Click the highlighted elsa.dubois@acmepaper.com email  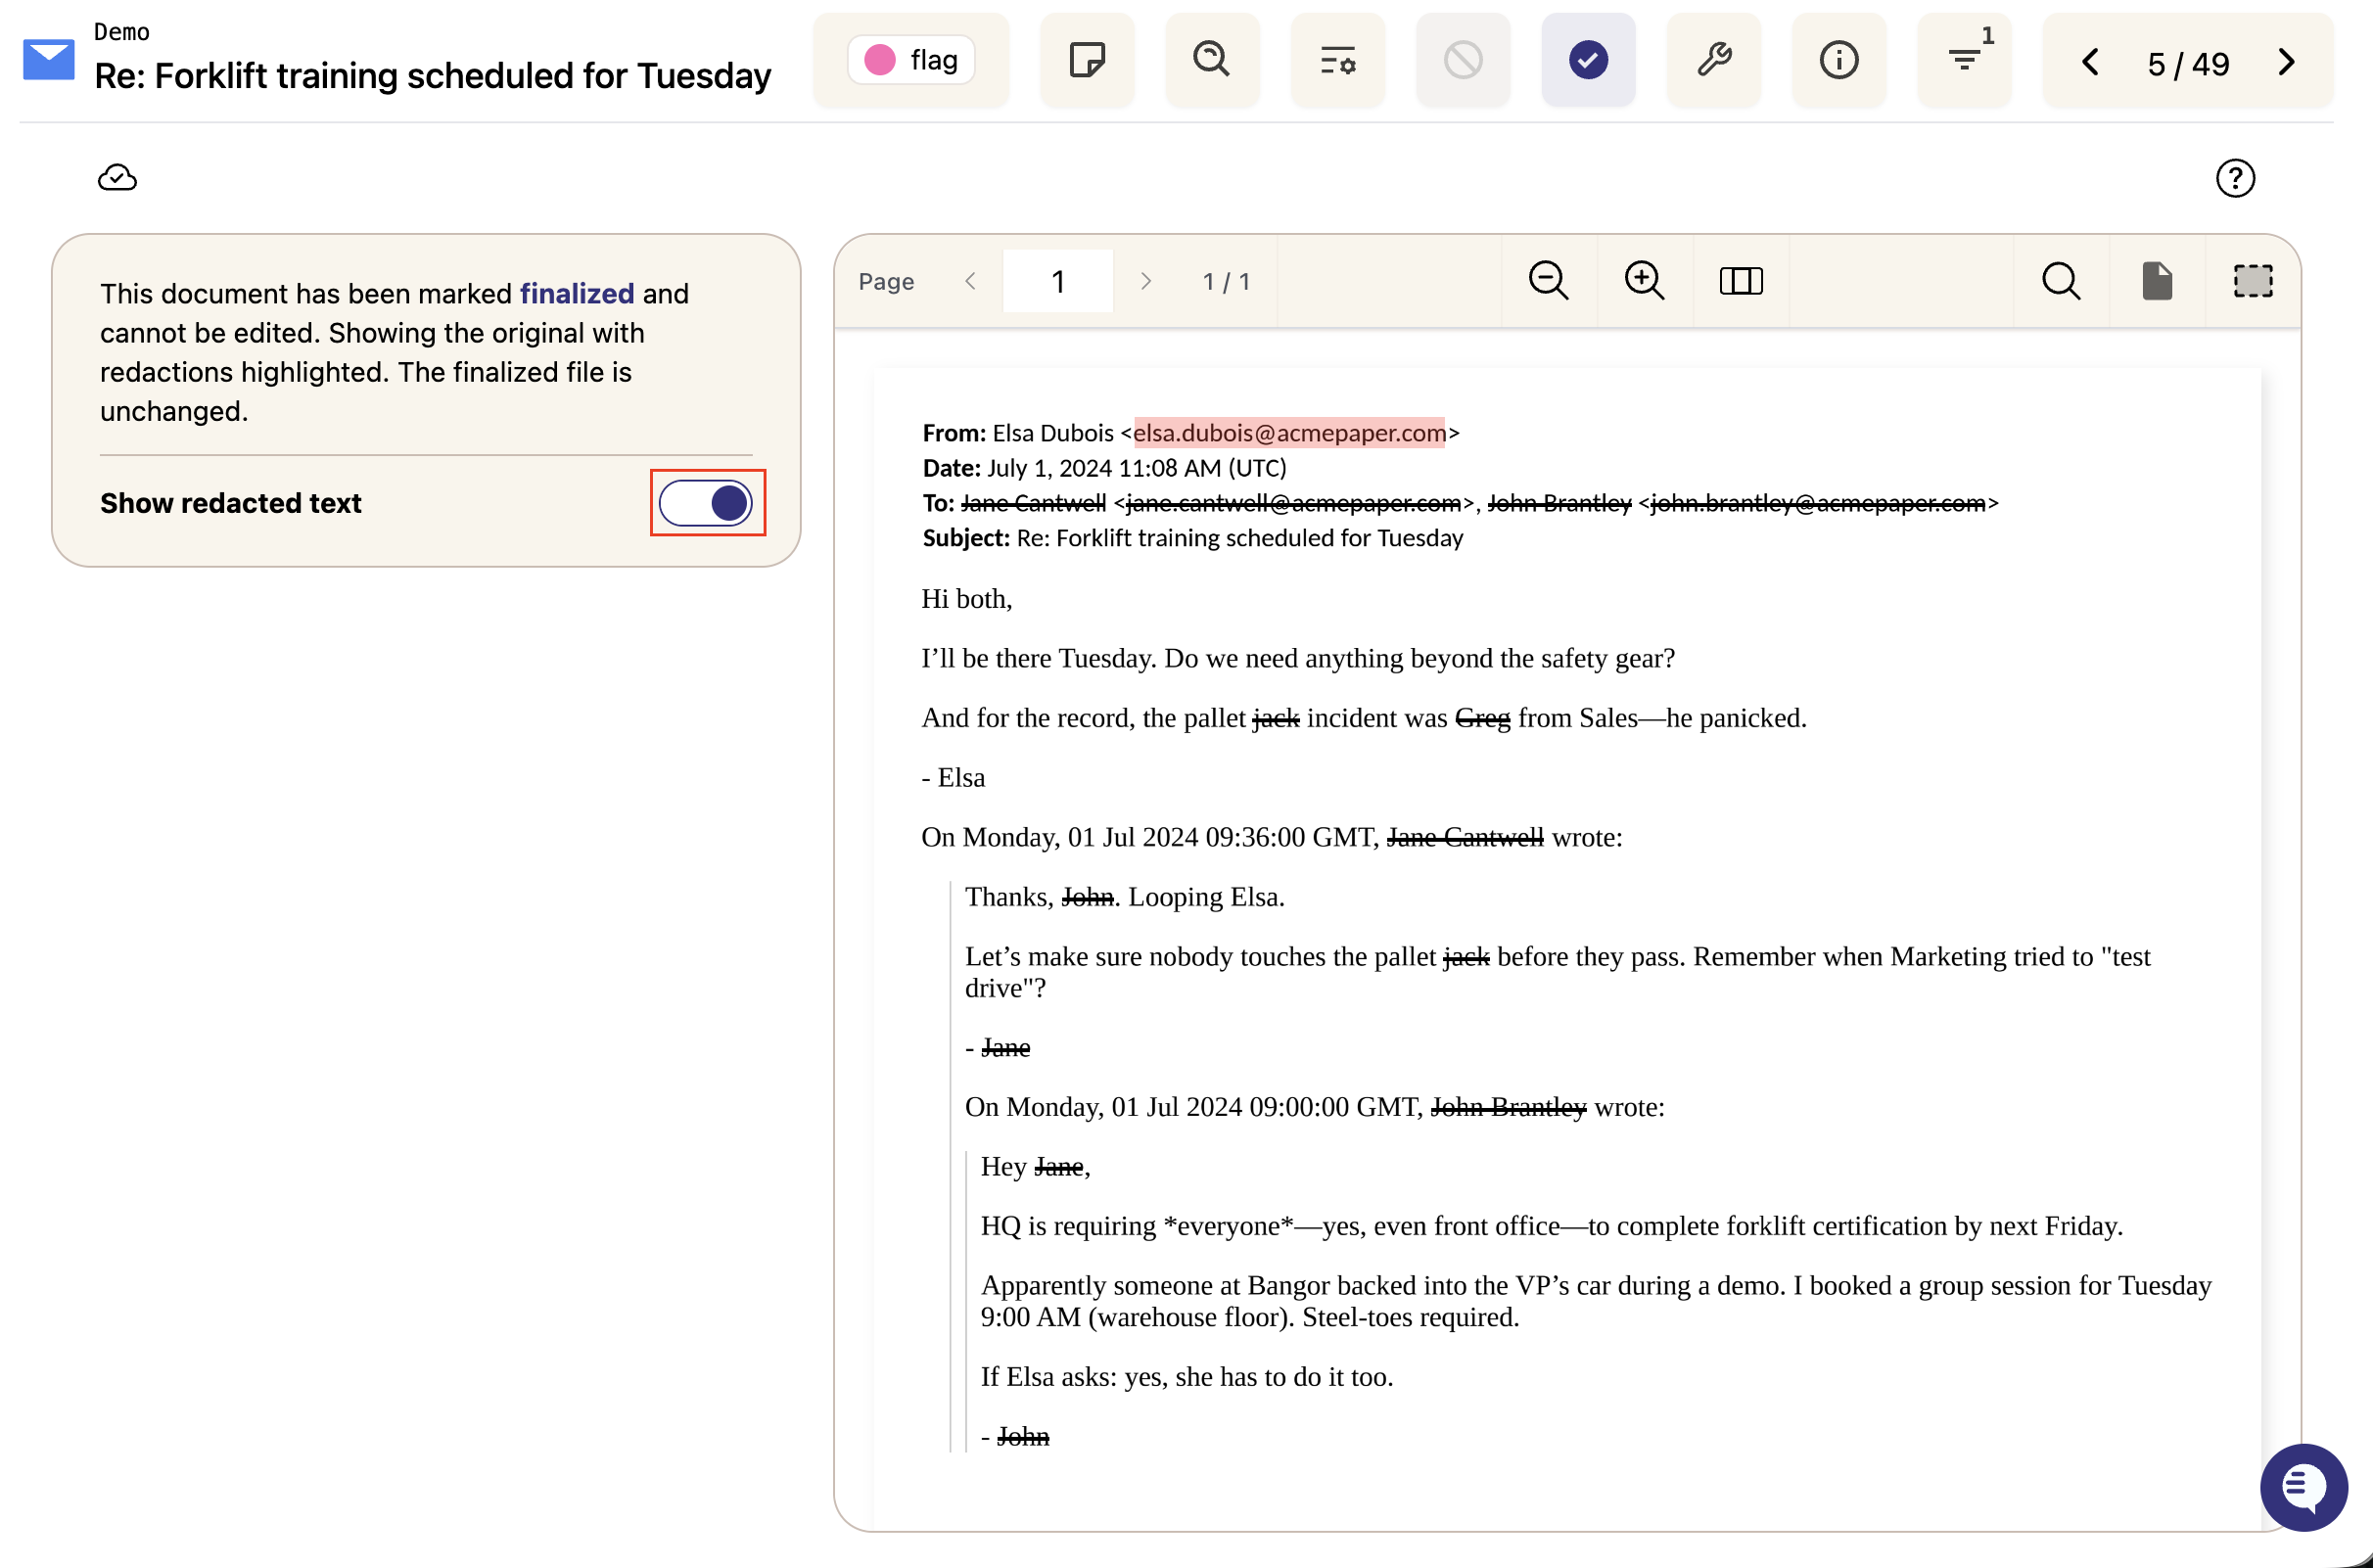[1289, 432]
